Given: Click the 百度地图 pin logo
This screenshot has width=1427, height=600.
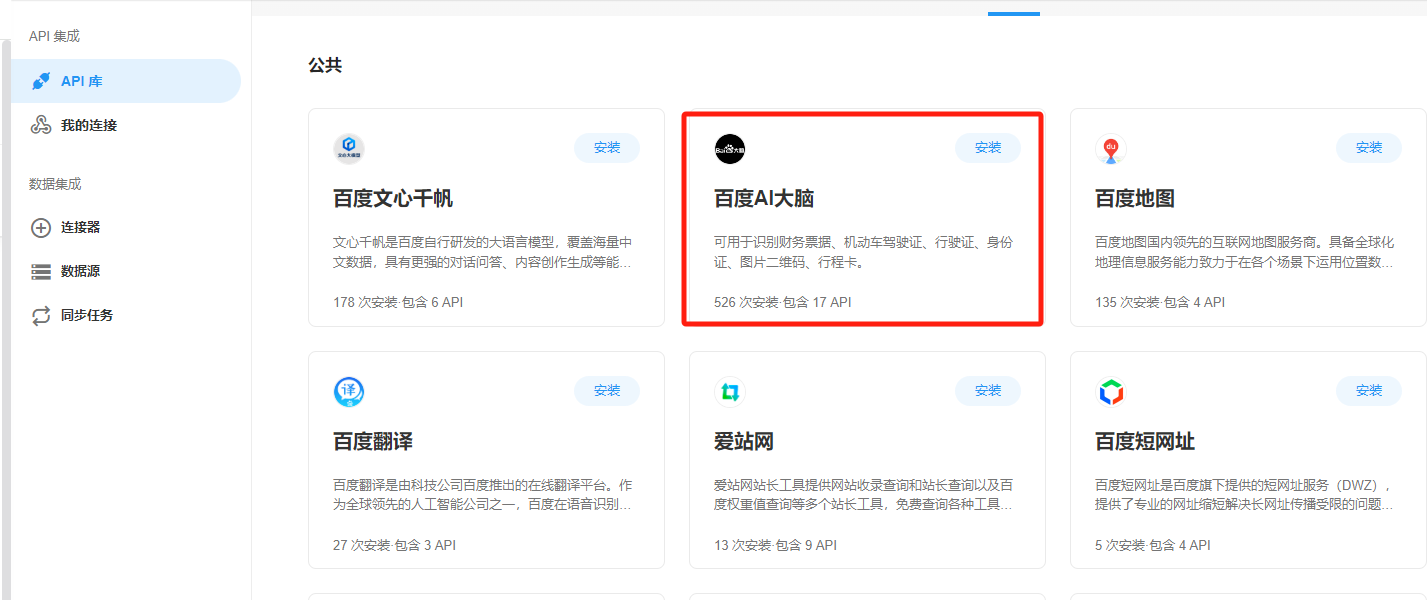Looking at the screenshot, I should point(1110,149).
